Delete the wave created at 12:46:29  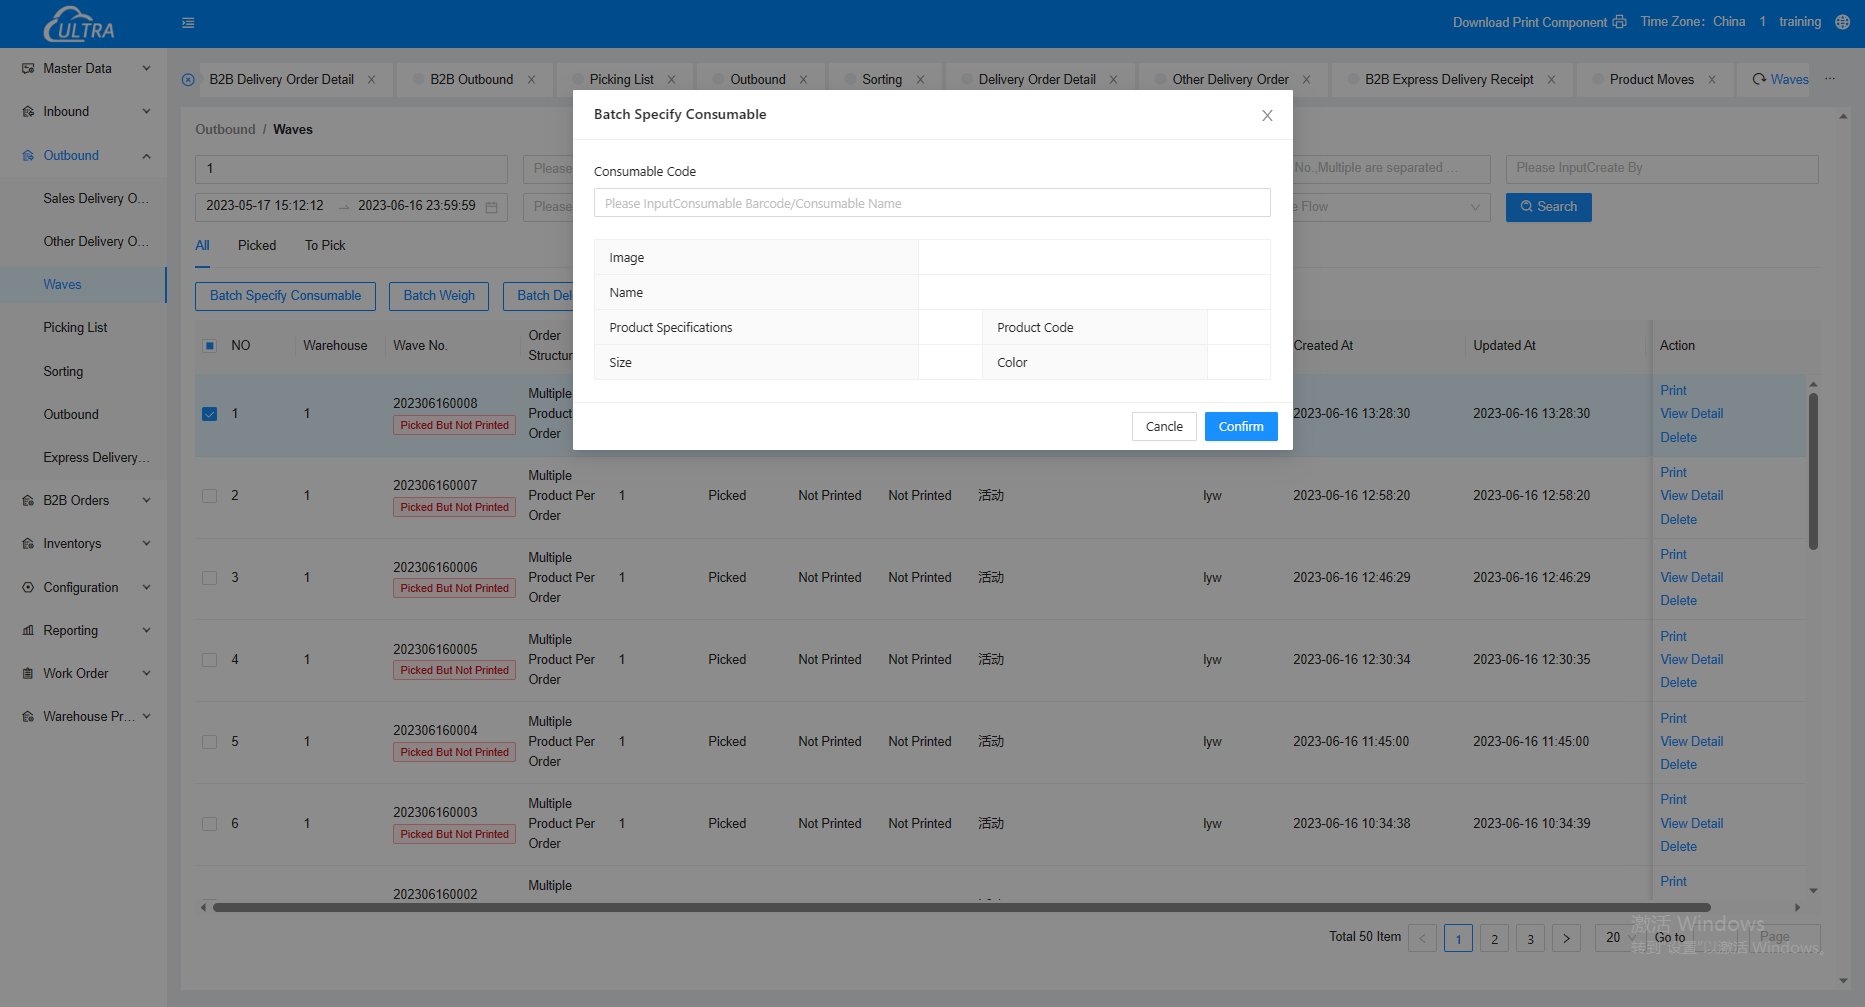1678,601
